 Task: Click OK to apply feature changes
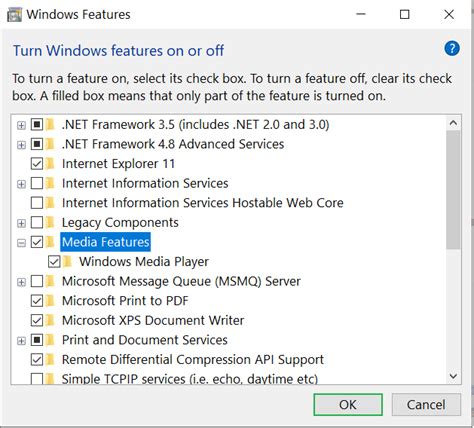click(x=348, y=405)
